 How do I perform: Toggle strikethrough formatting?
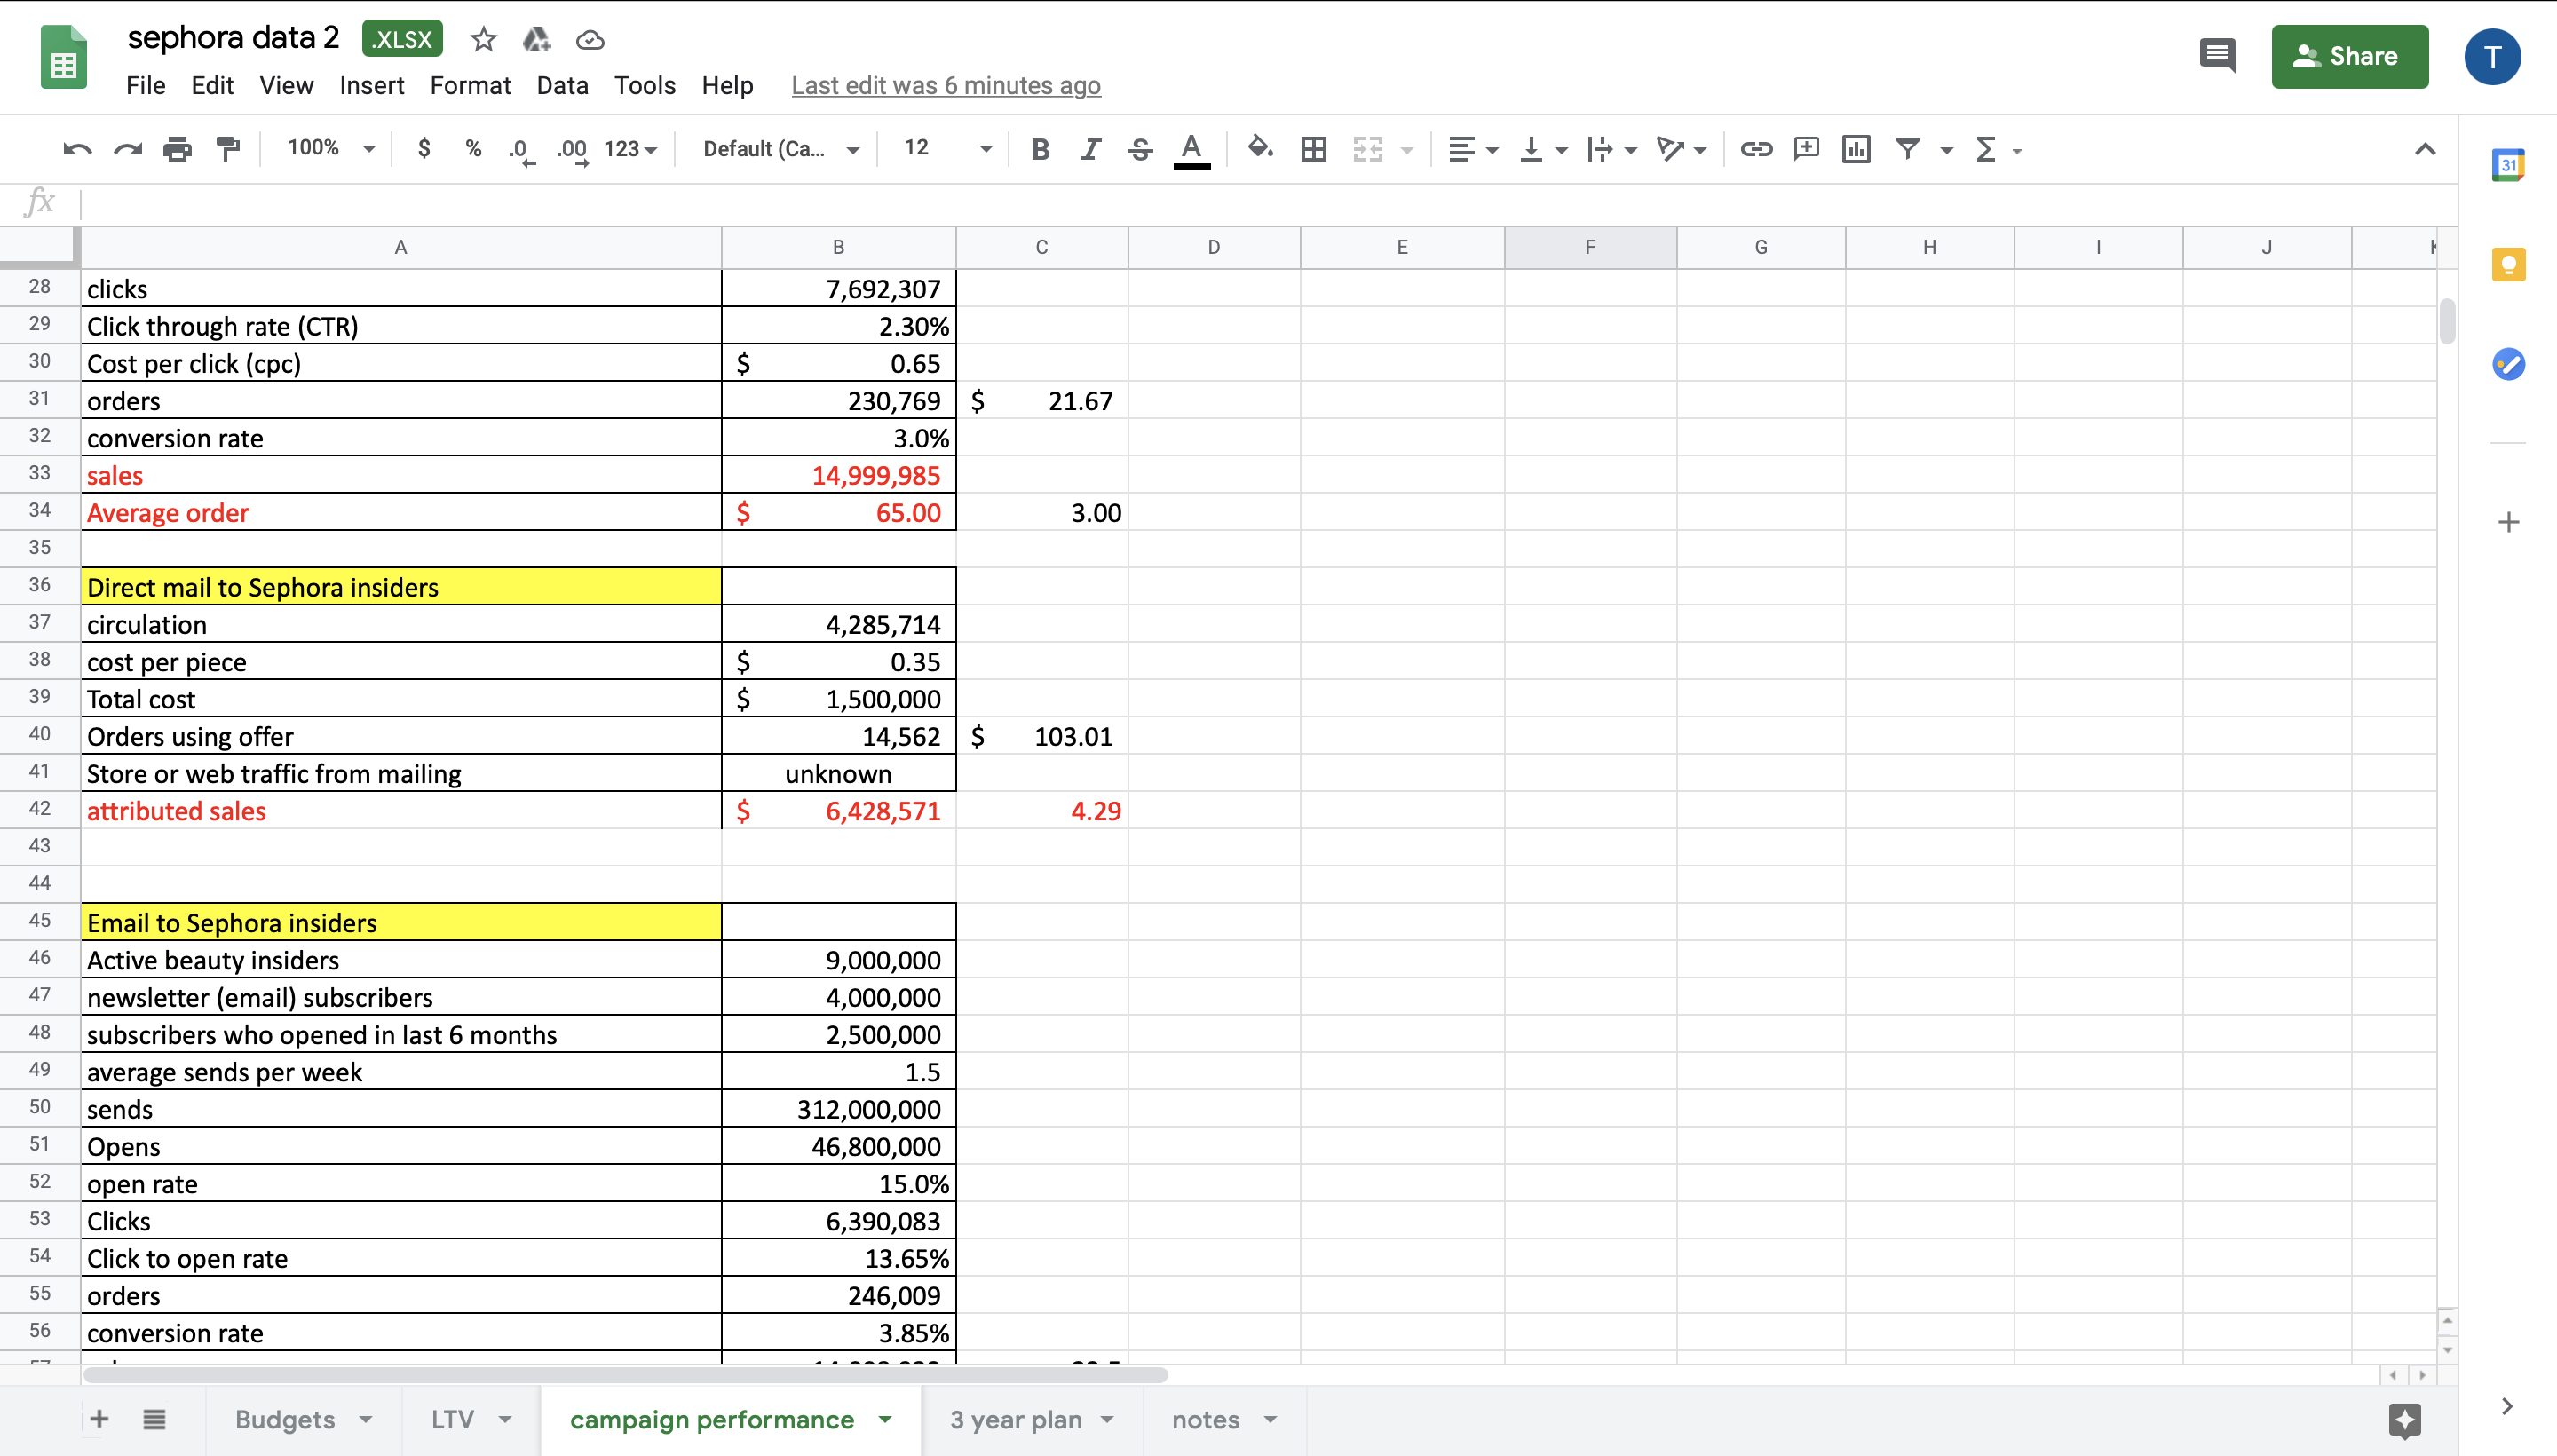(1139, 148)
